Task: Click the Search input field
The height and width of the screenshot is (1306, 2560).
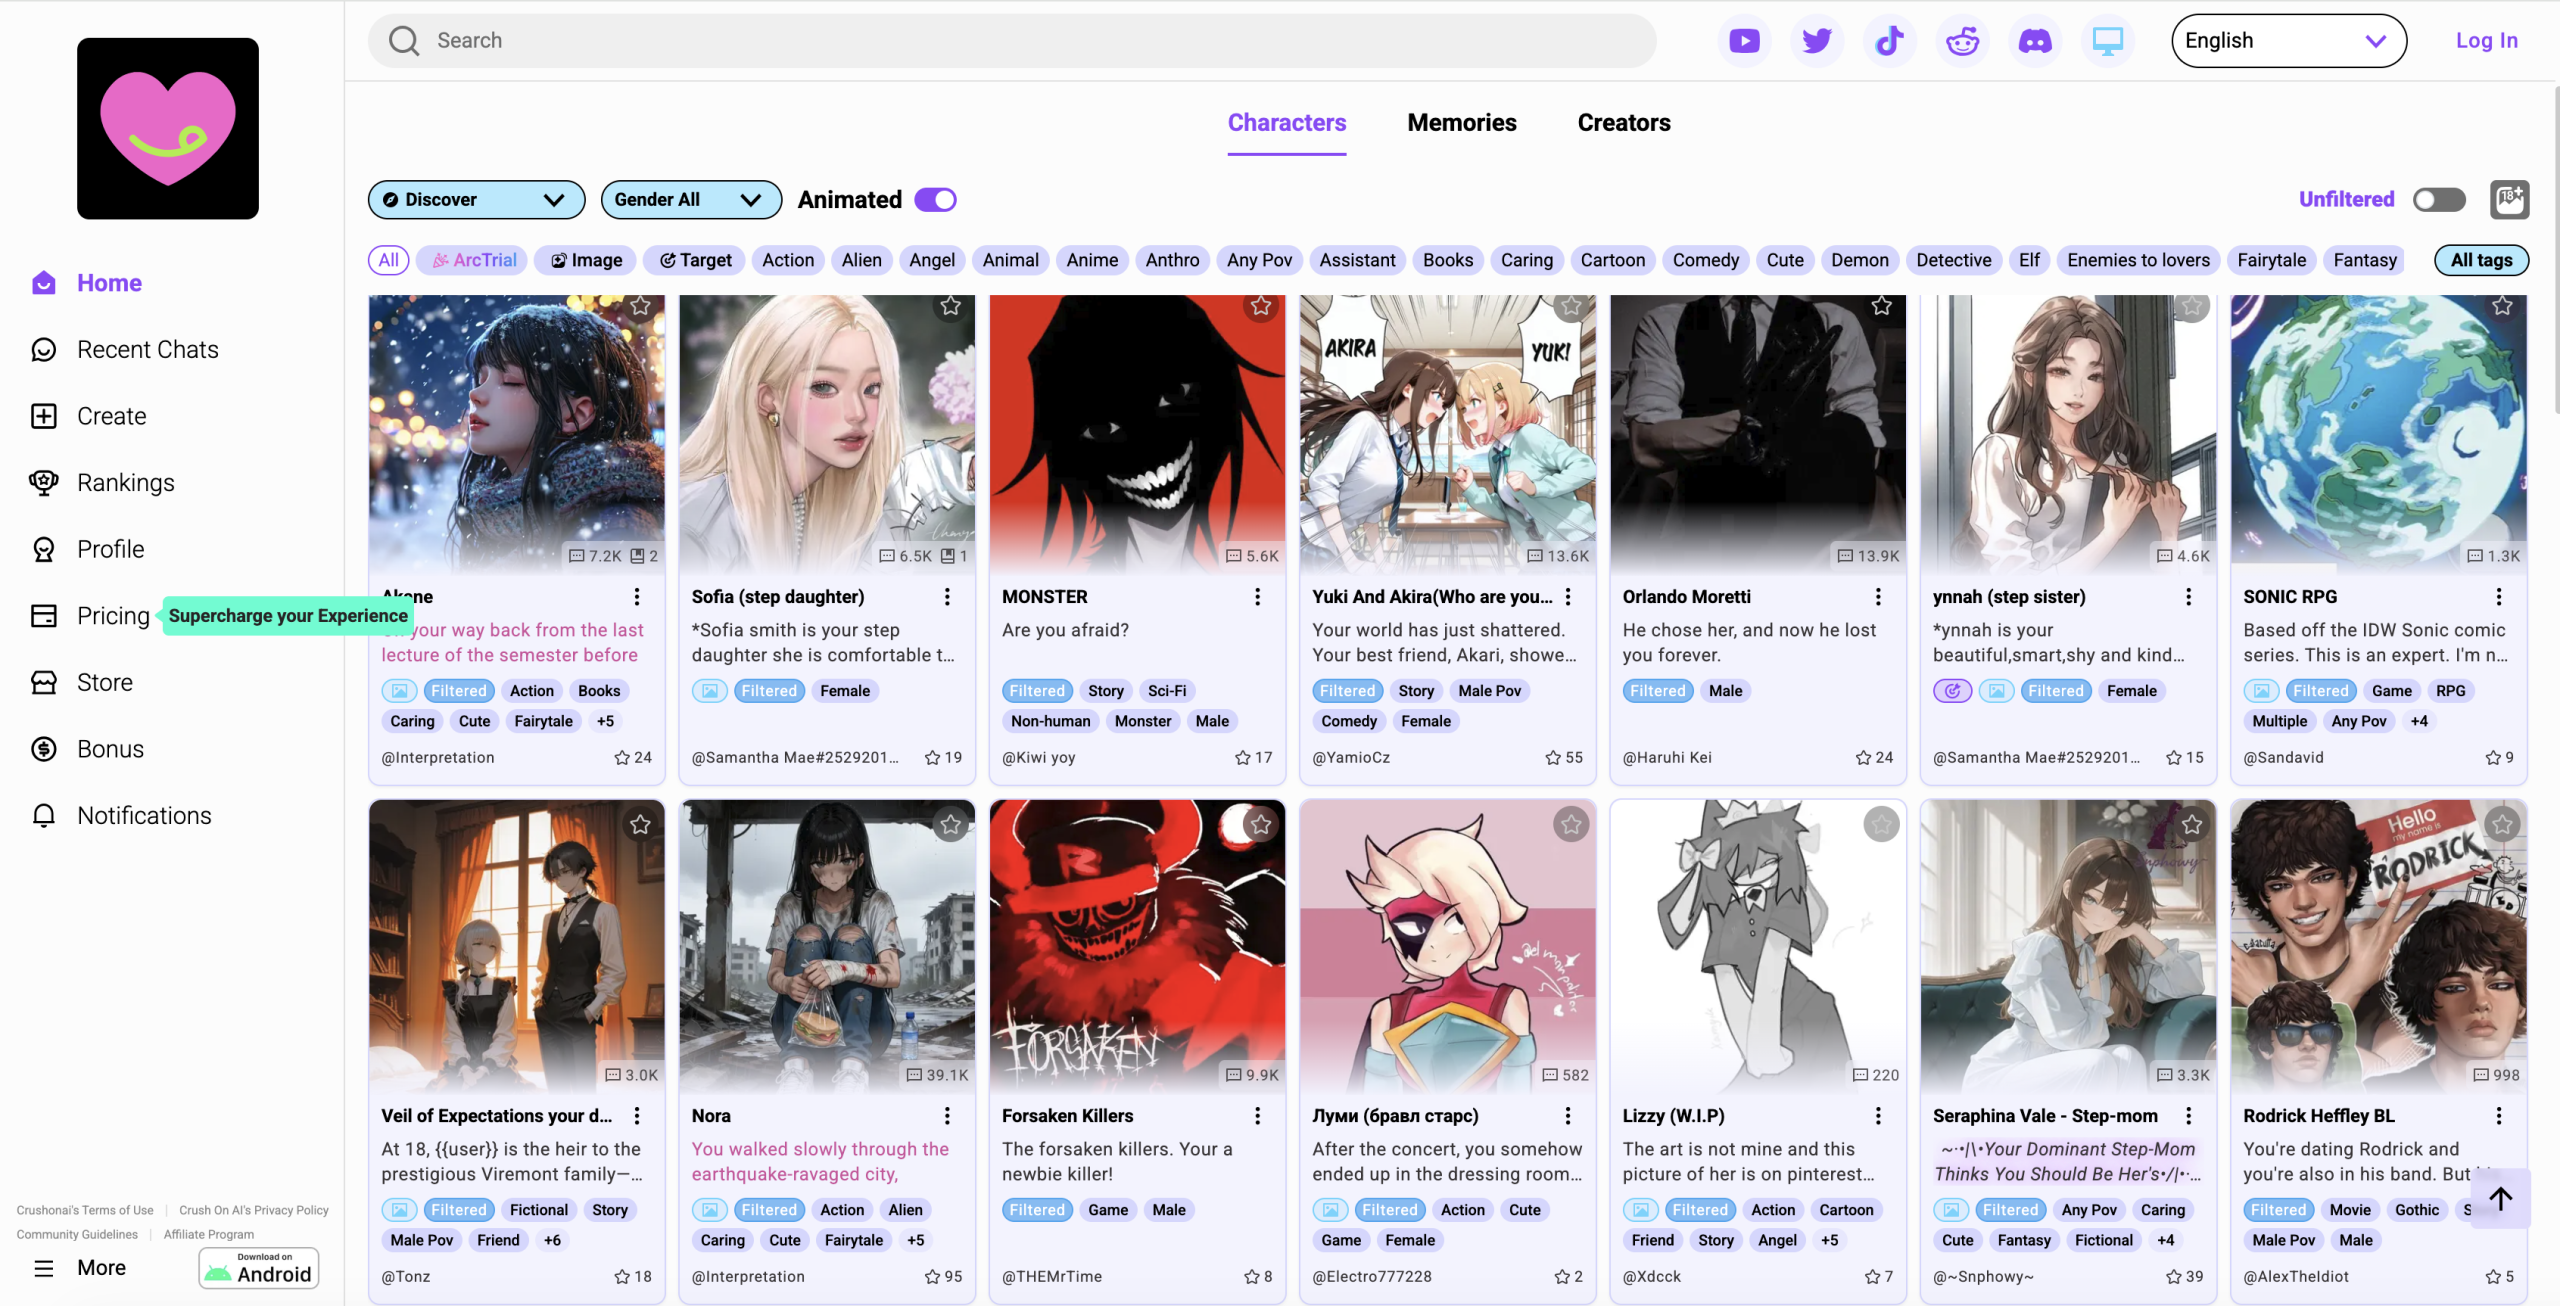Action: click(1012, 41)
